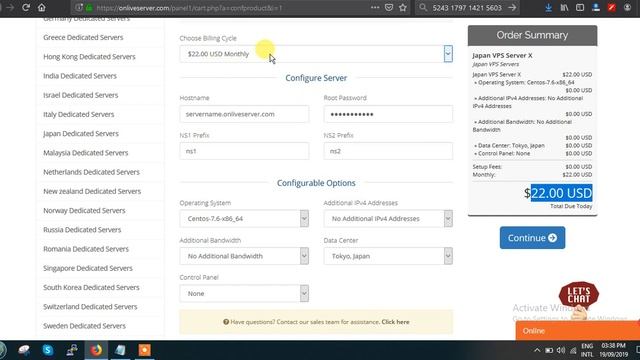Open Choose Billing Cycle dropdown
The width and height of the screenshot is (640, 360).
316,54
